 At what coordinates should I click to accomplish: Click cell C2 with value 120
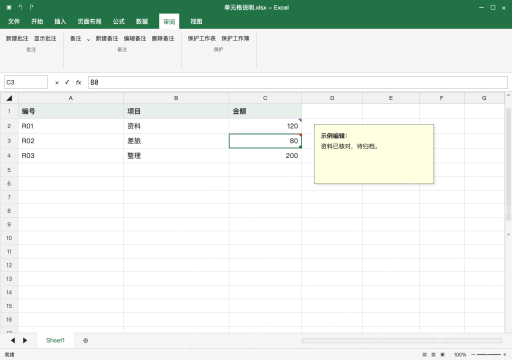265,126
